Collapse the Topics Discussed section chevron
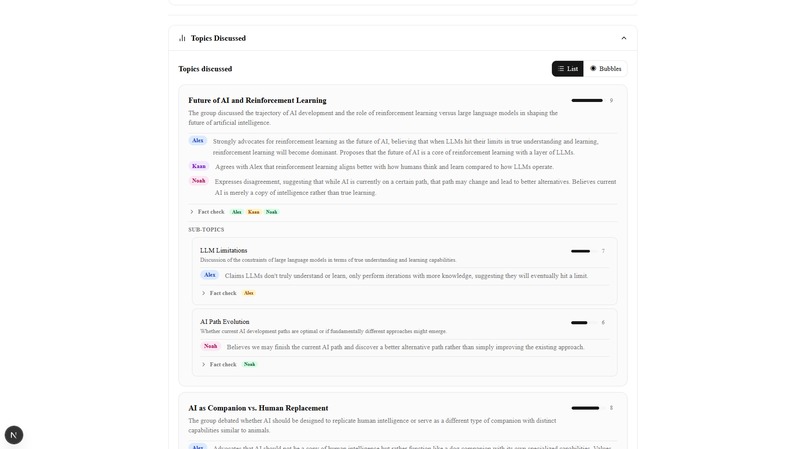This screenshot has width=806, height=449. [x=624, y=38]
